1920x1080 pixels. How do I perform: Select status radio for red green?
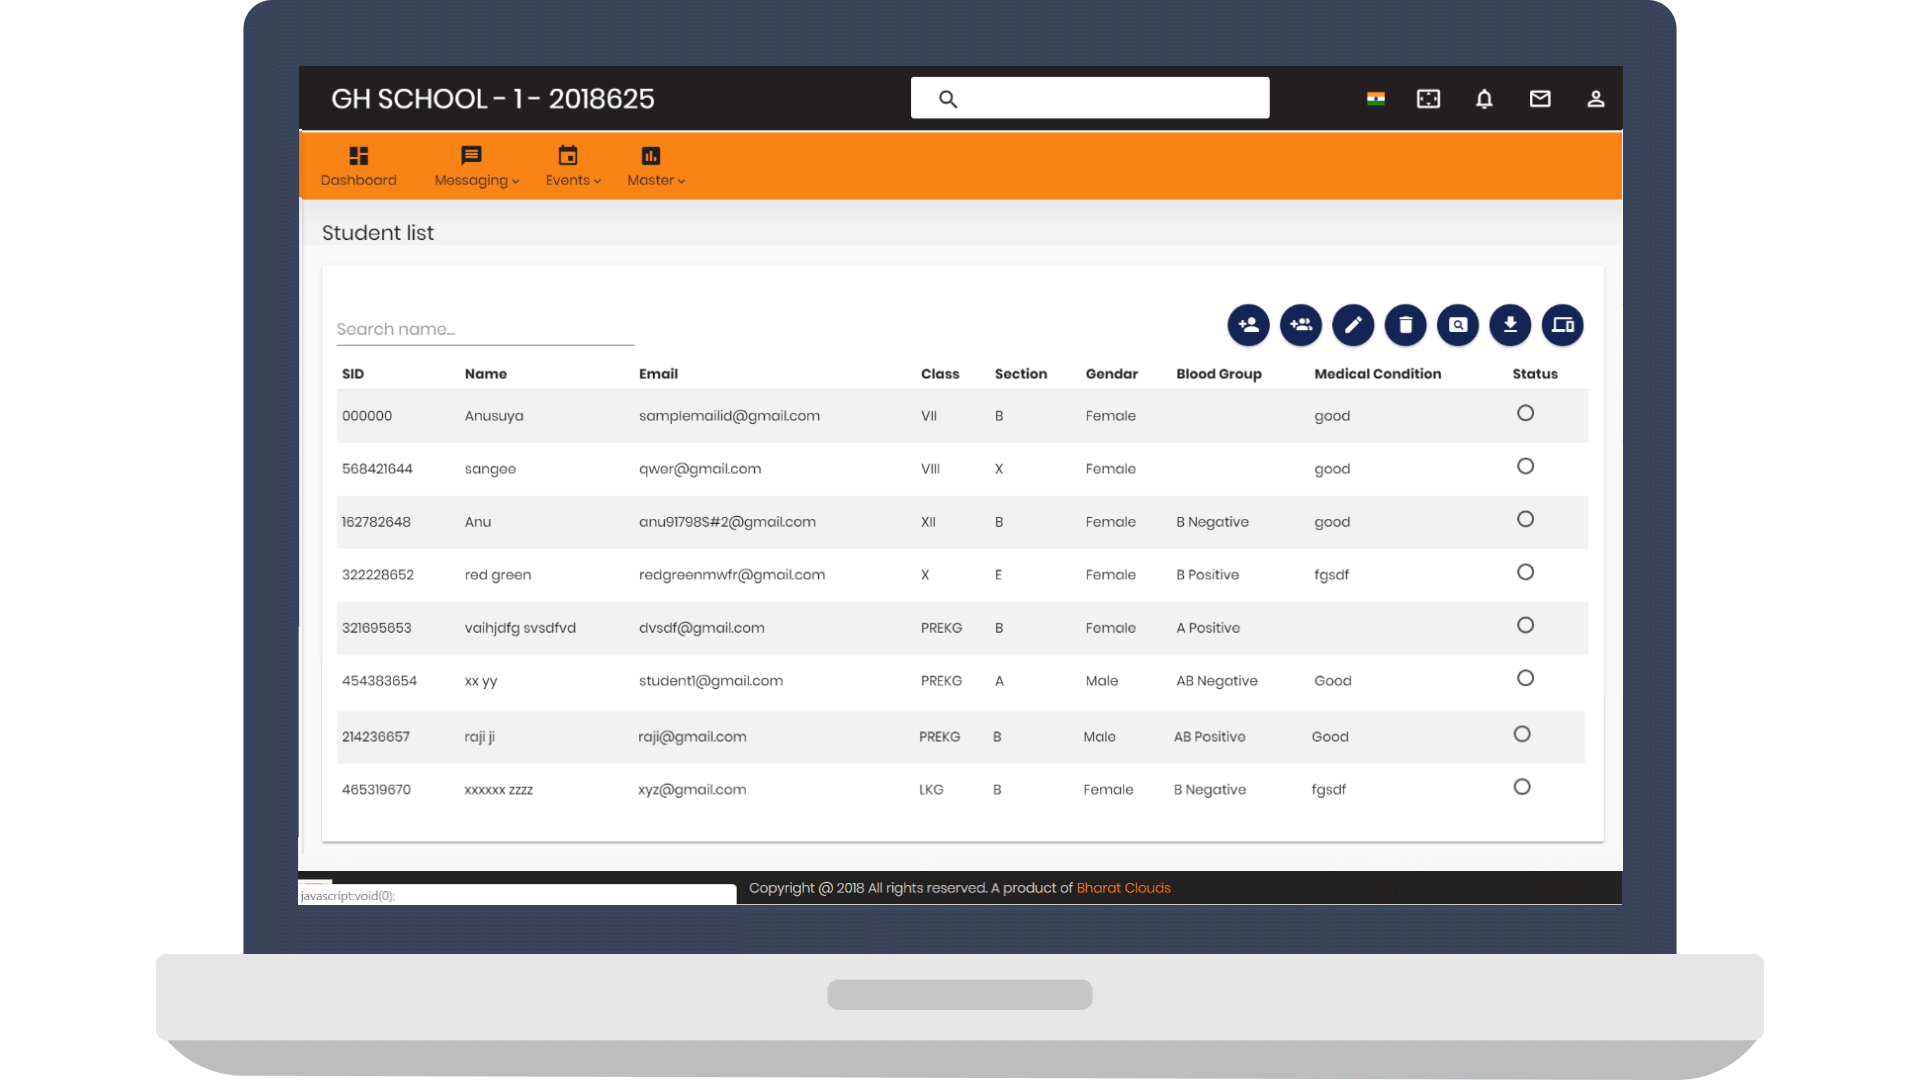[x=1525, y=572]
